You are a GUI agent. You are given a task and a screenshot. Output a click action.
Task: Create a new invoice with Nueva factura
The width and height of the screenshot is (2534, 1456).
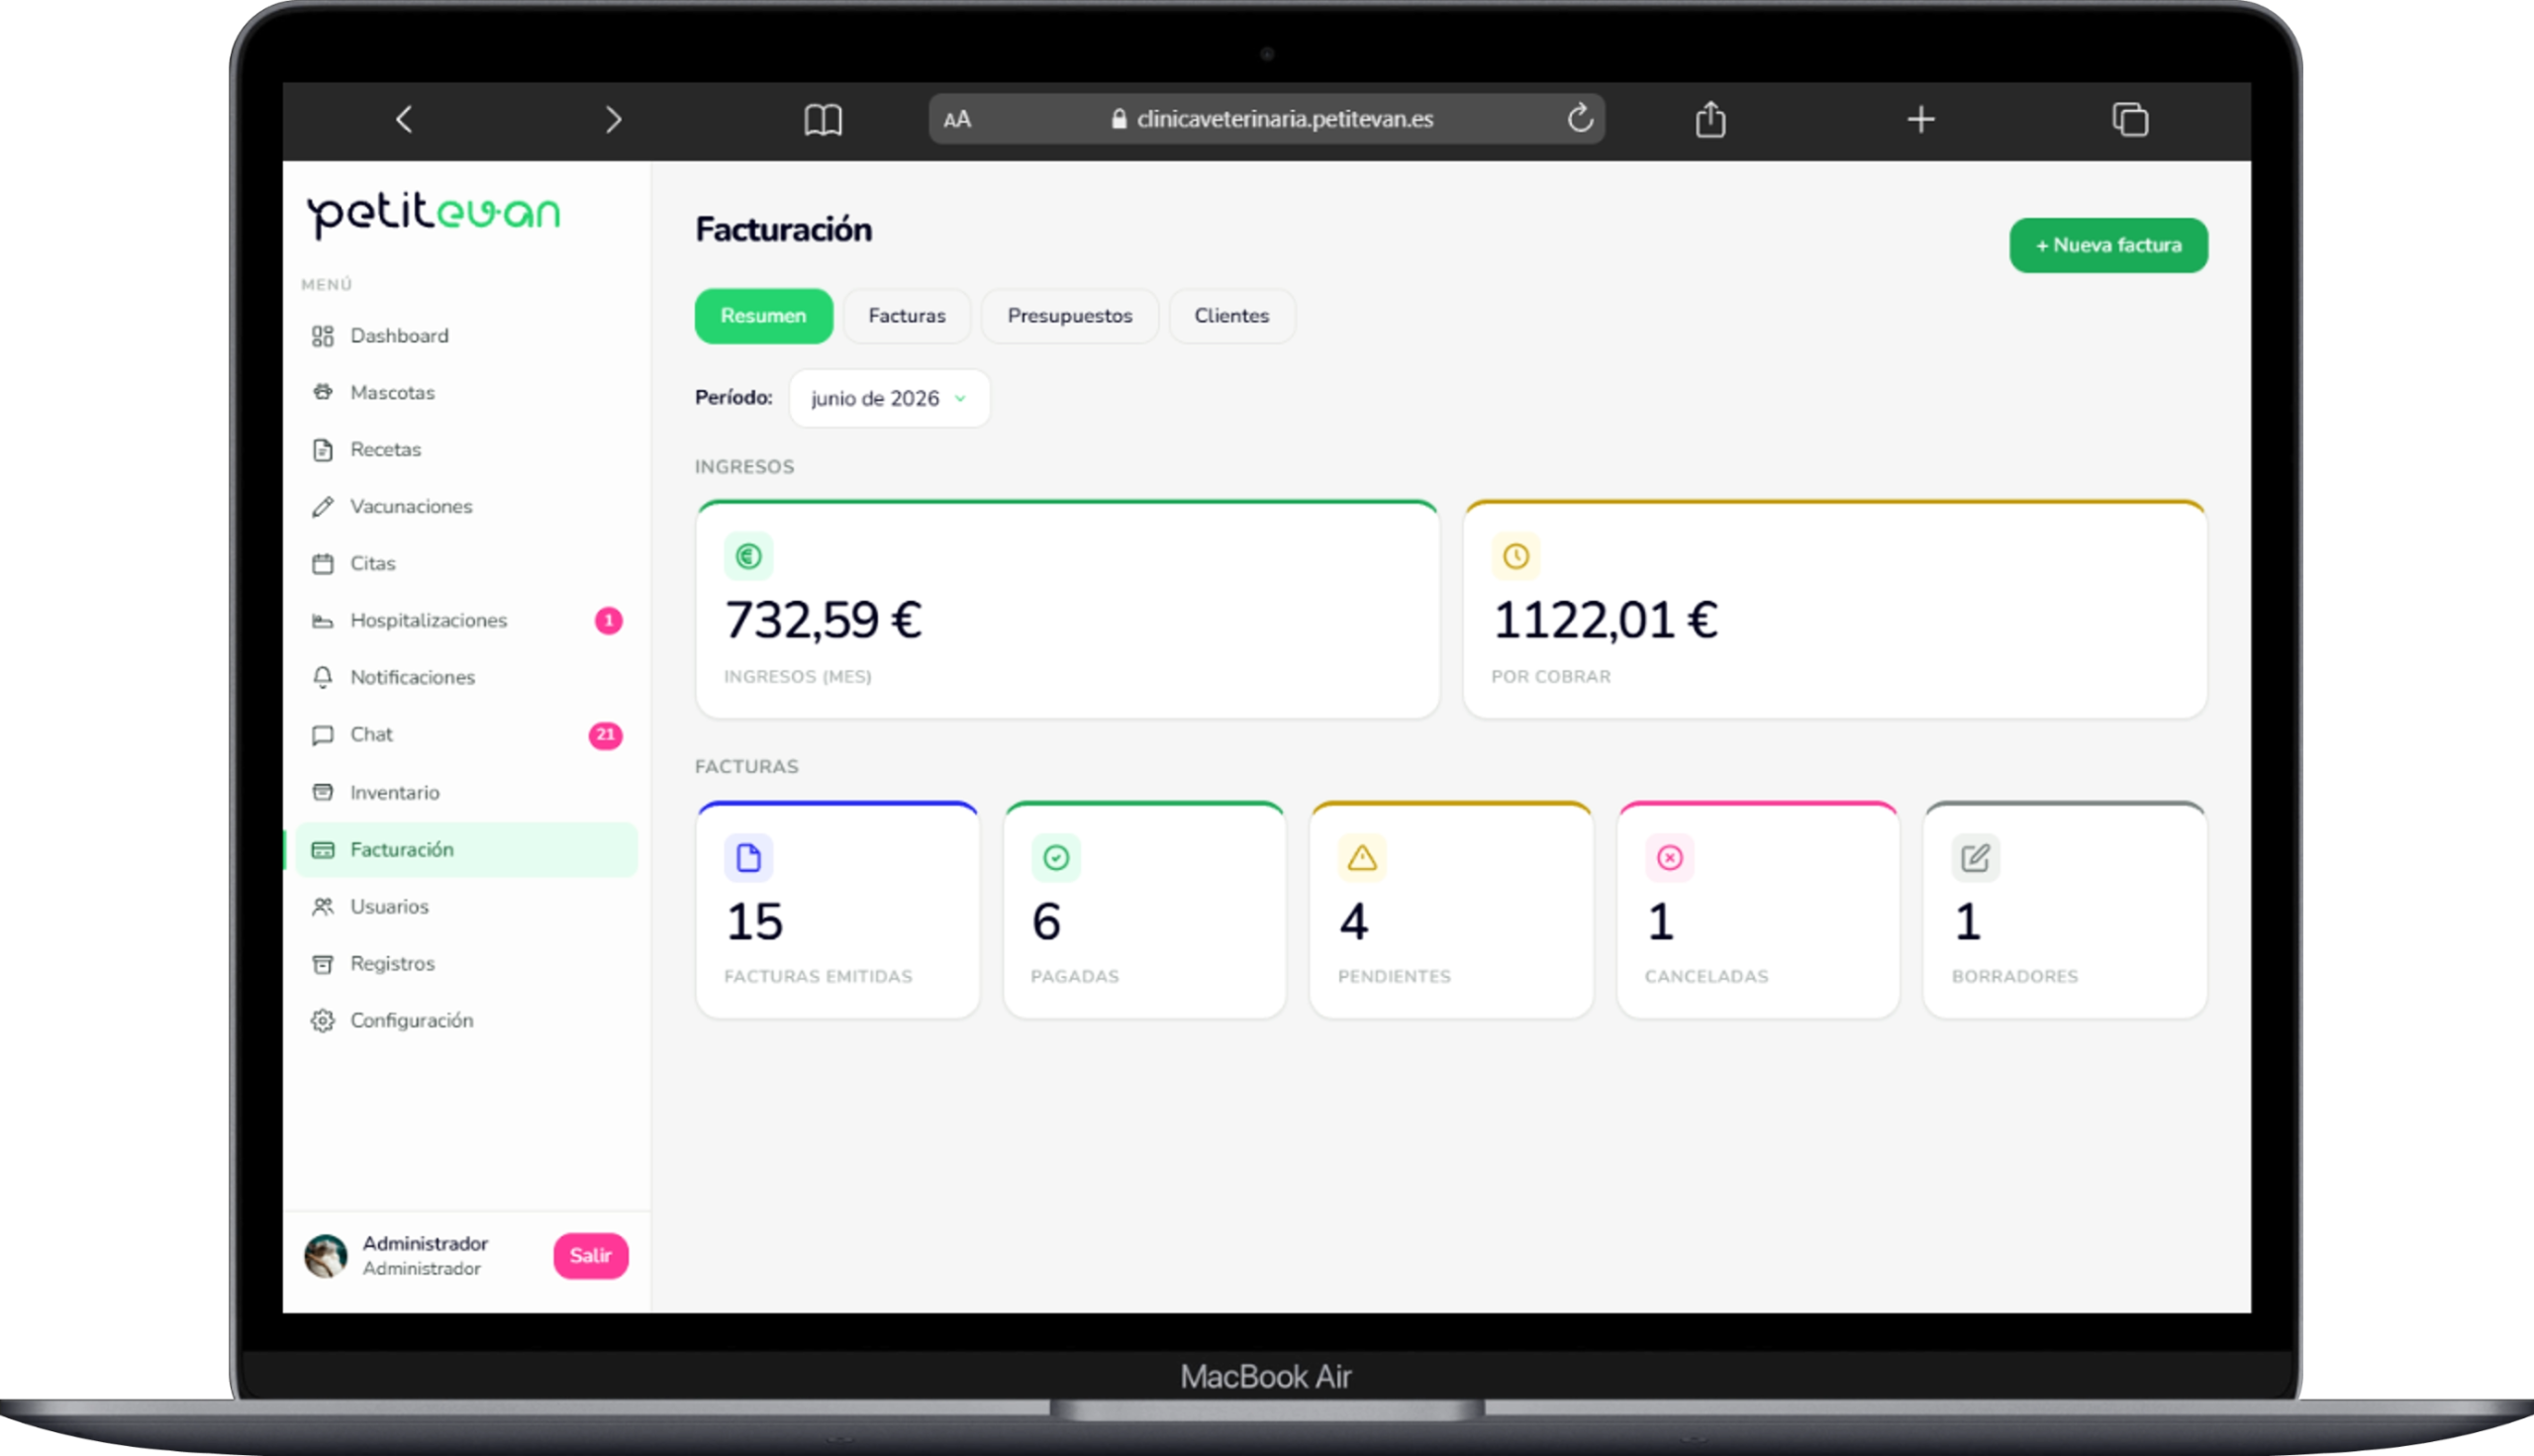(2108, 245)
